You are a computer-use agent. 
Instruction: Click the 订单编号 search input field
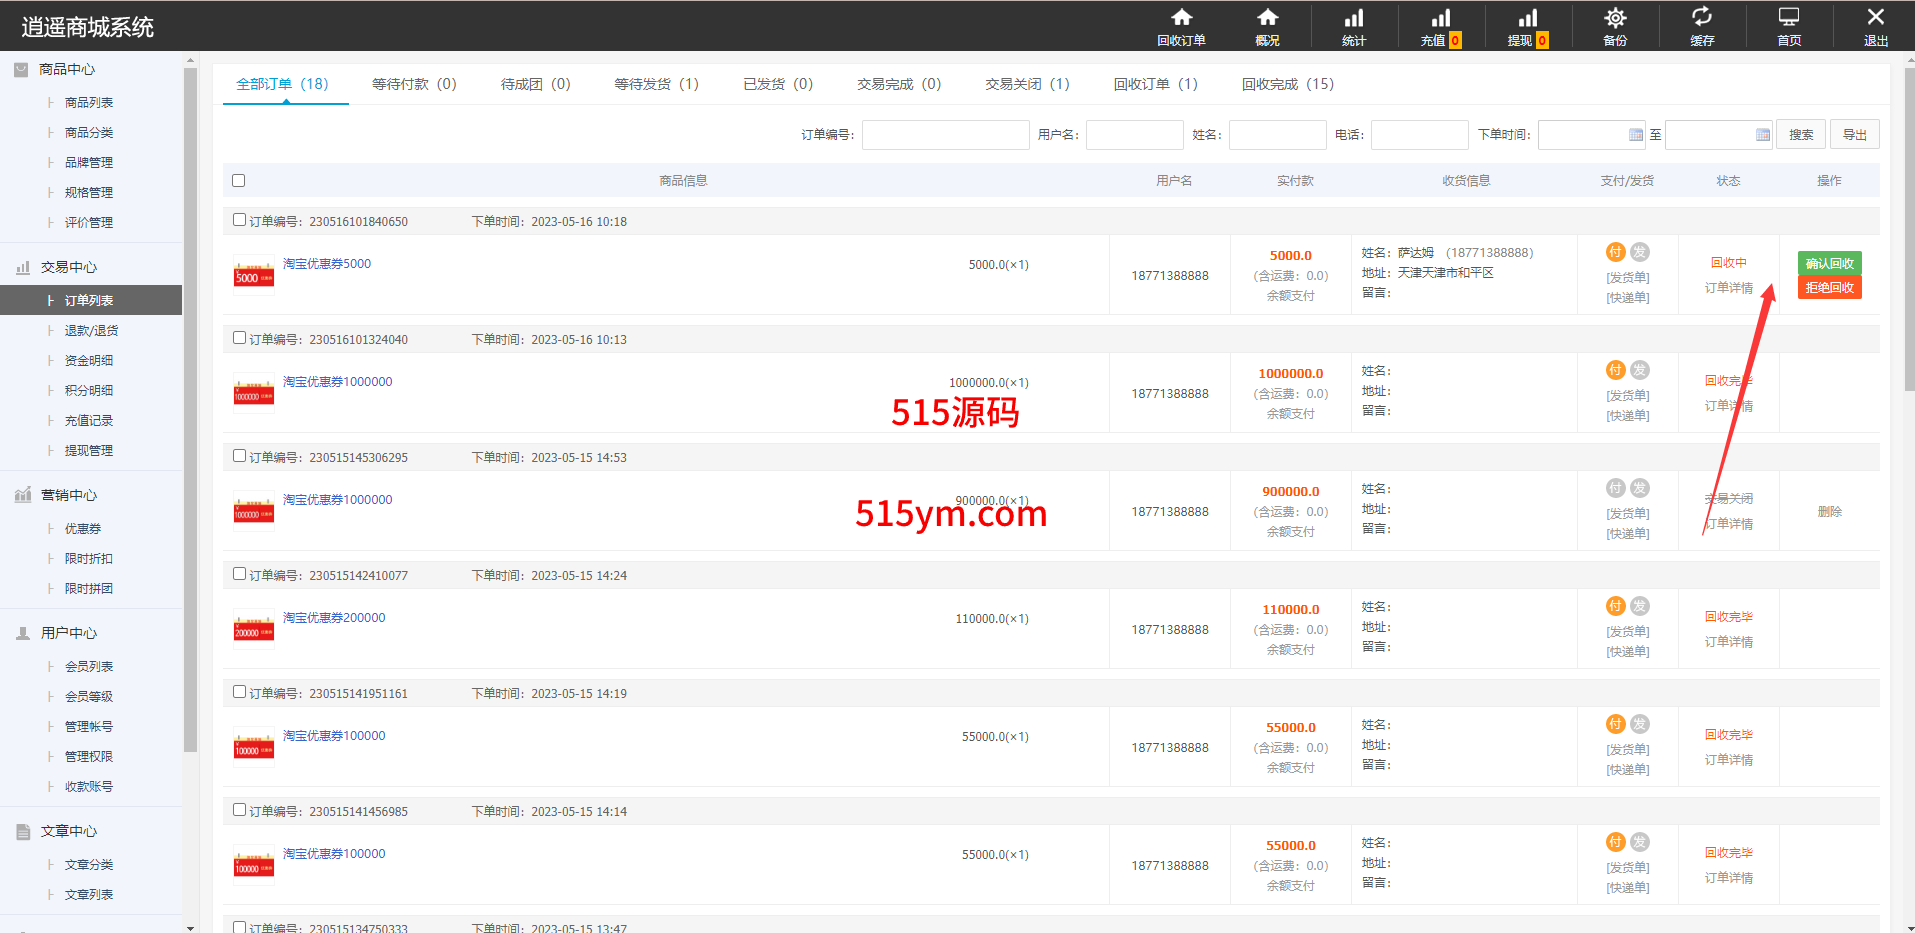click(945, 135)
